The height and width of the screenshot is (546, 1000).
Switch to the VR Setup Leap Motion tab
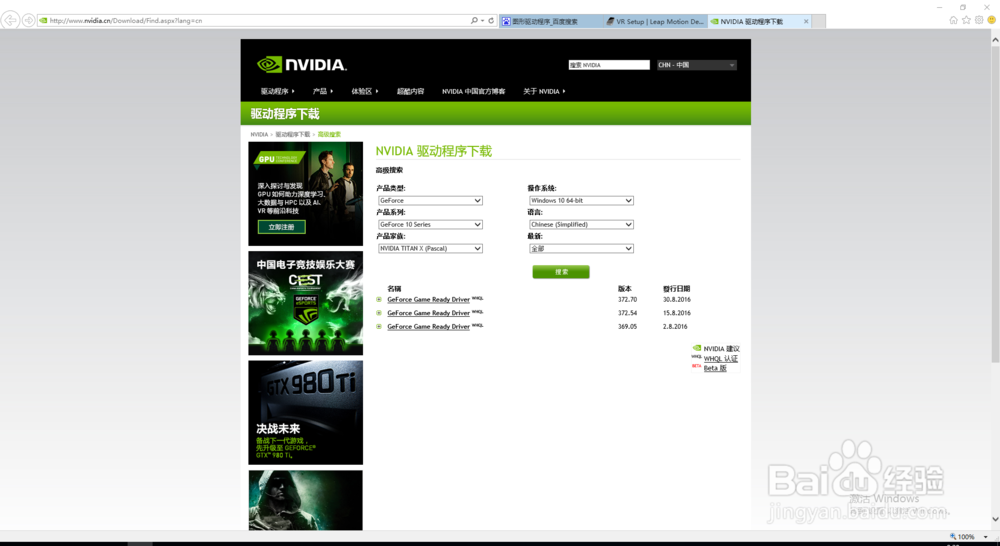tap(655, 21)
